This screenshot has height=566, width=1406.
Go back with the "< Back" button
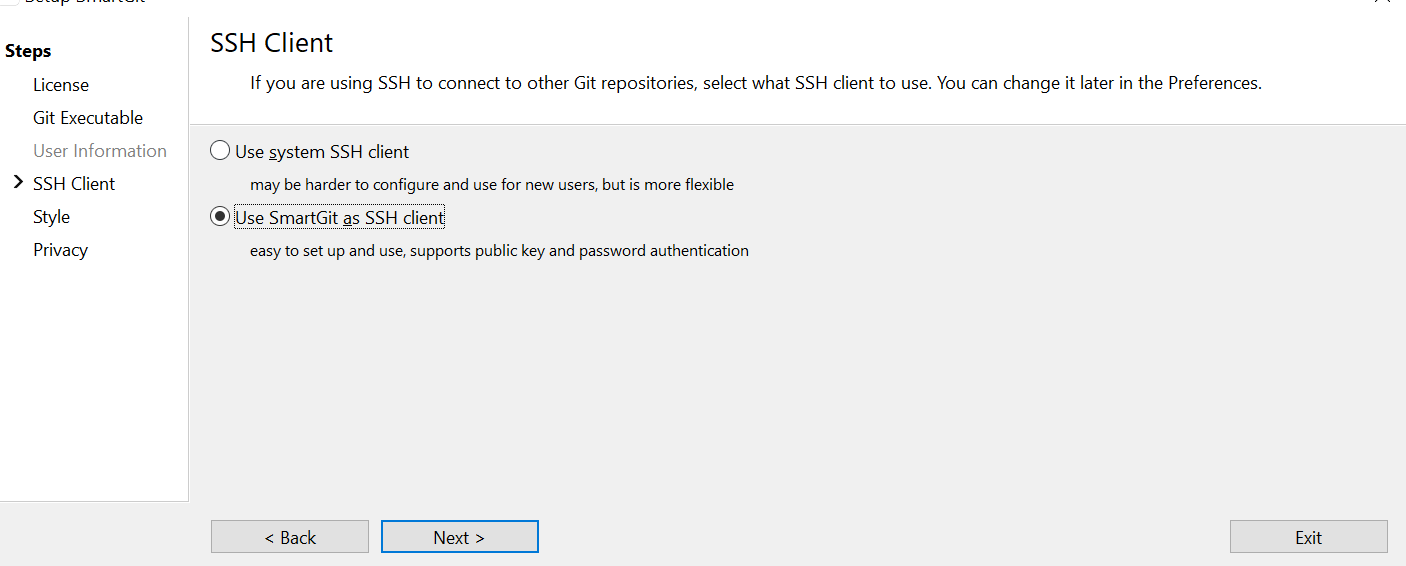[x=290, y=537]
